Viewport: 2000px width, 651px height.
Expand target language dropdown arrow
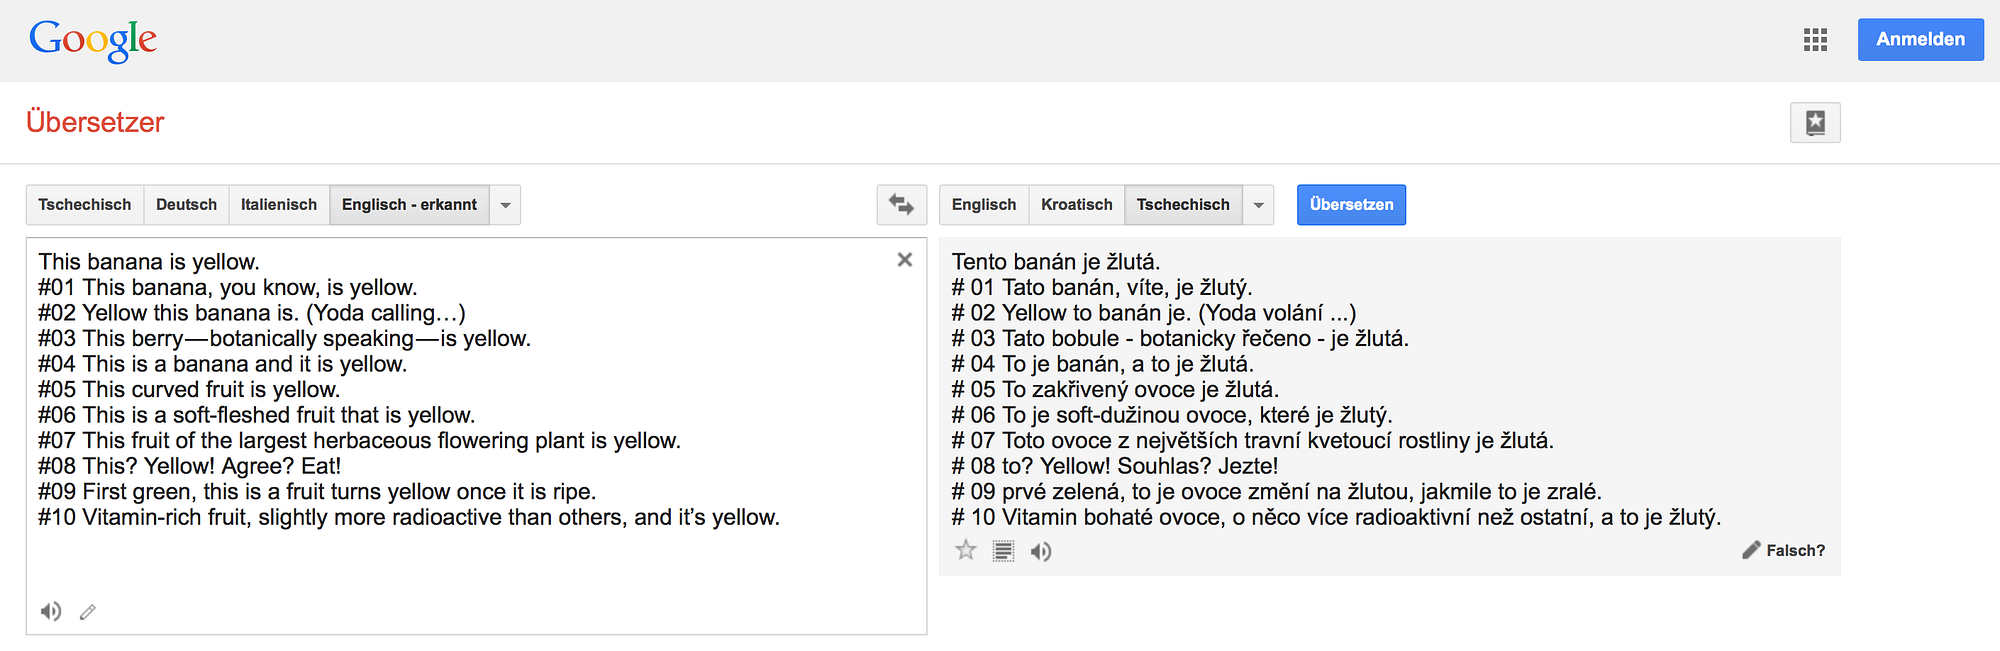point(1258,205)
